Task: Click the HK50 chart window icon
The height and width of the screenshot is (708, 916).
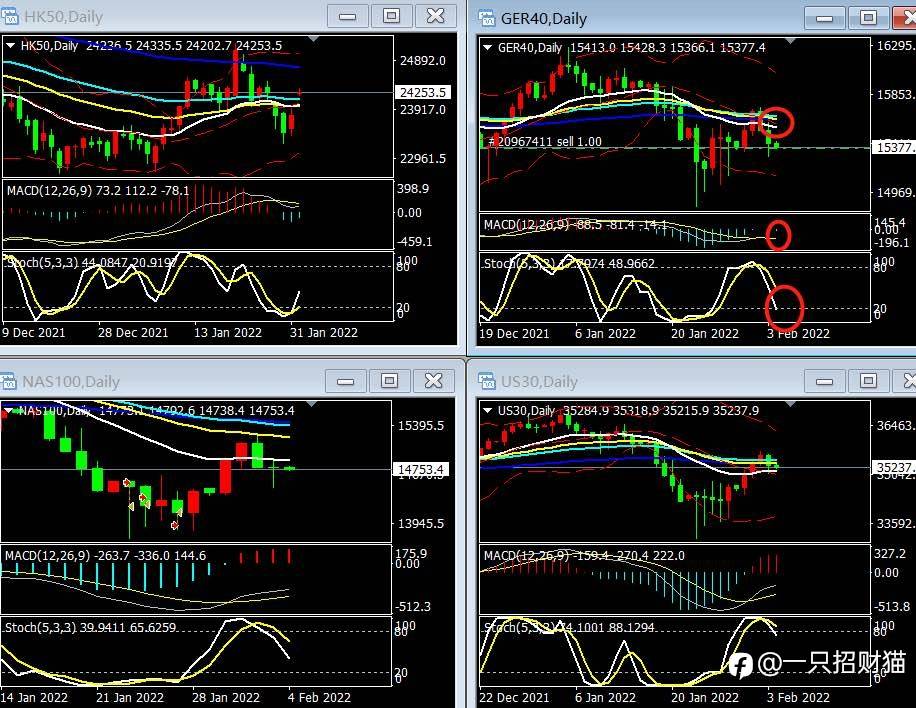Action: click(12, 17)
